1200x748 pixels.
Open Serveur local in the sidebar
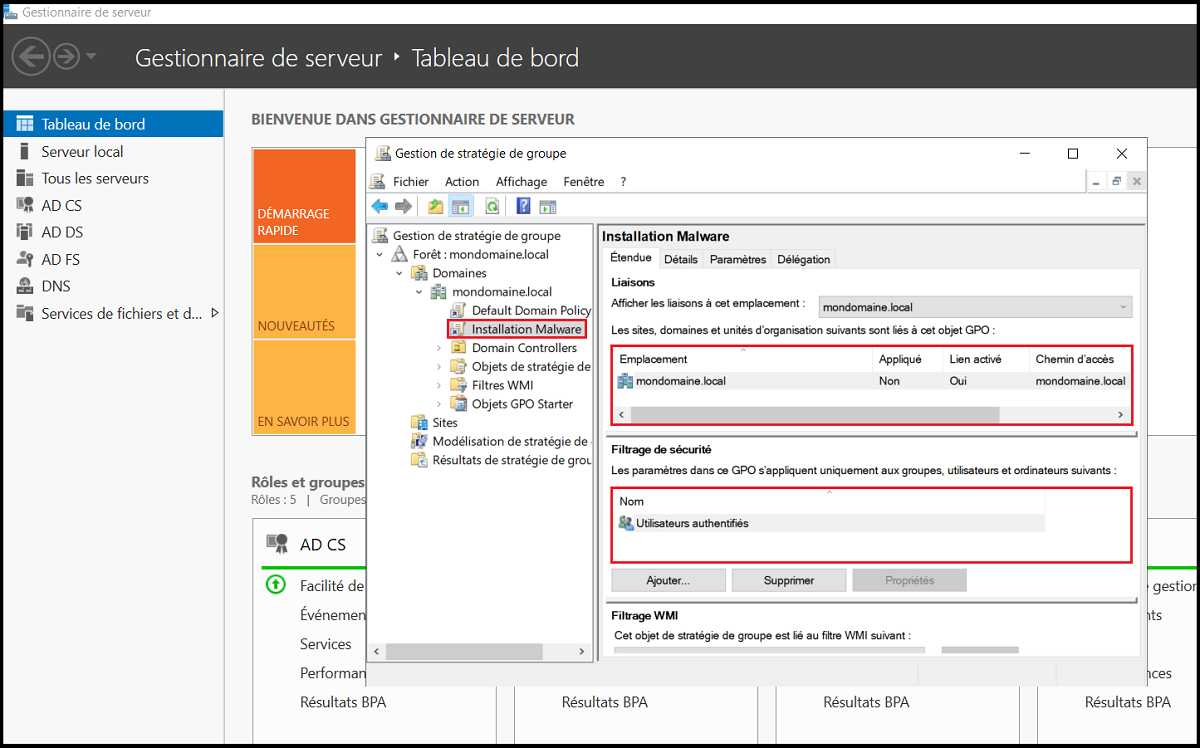82,152
